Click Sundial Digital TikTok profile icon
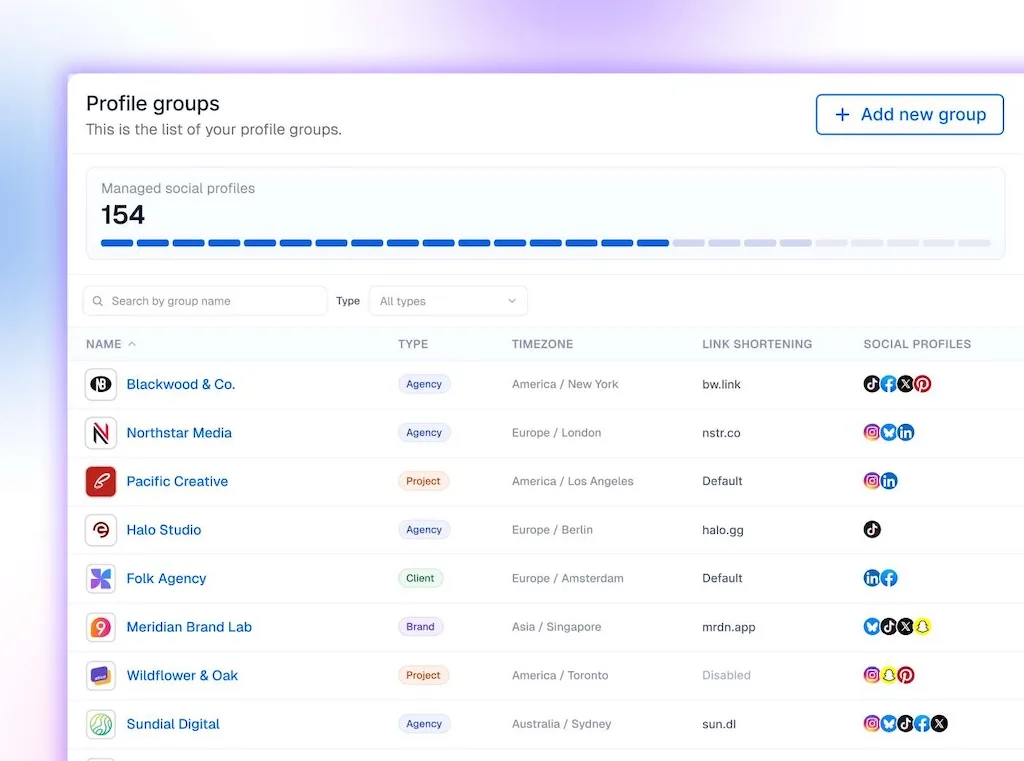Viewport: 1024px width, 761px height. click(905, 723)
